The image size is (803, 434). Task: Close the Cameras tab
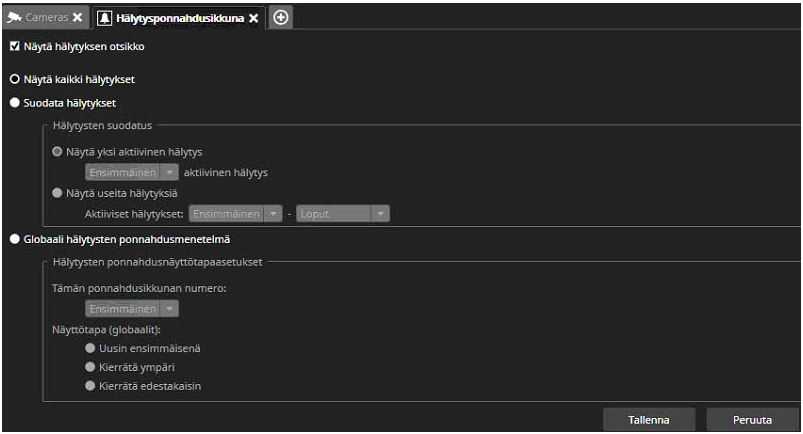coord(78,18)
